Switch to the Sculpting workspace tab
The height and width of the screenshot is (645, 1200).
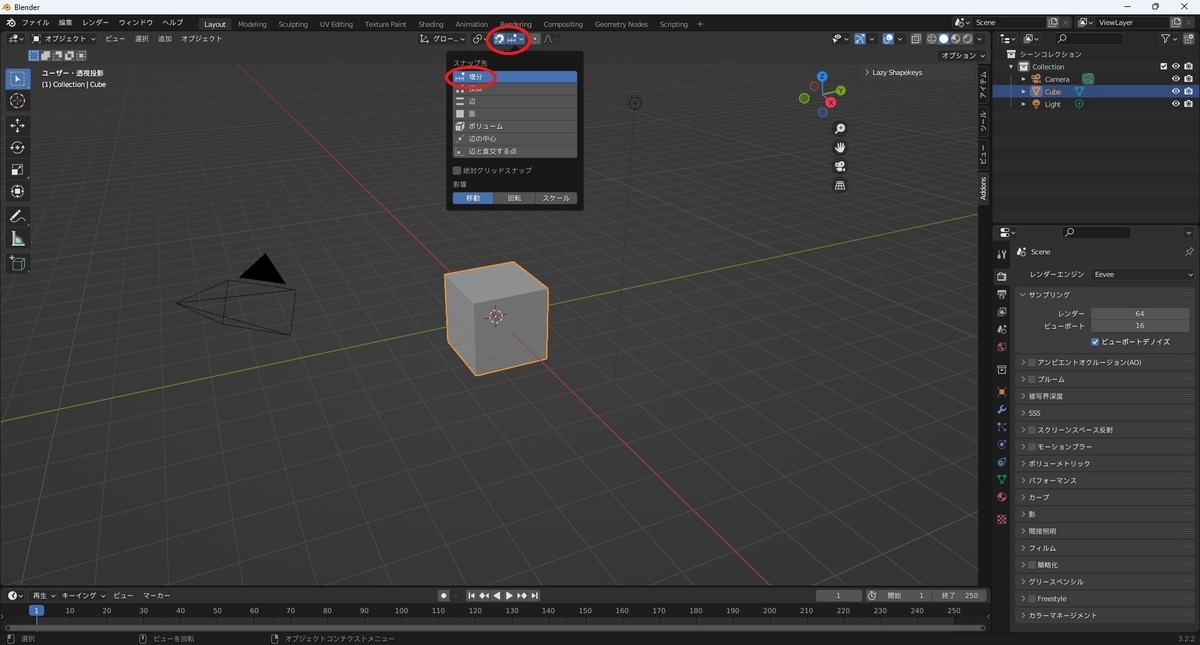[293, 24]
